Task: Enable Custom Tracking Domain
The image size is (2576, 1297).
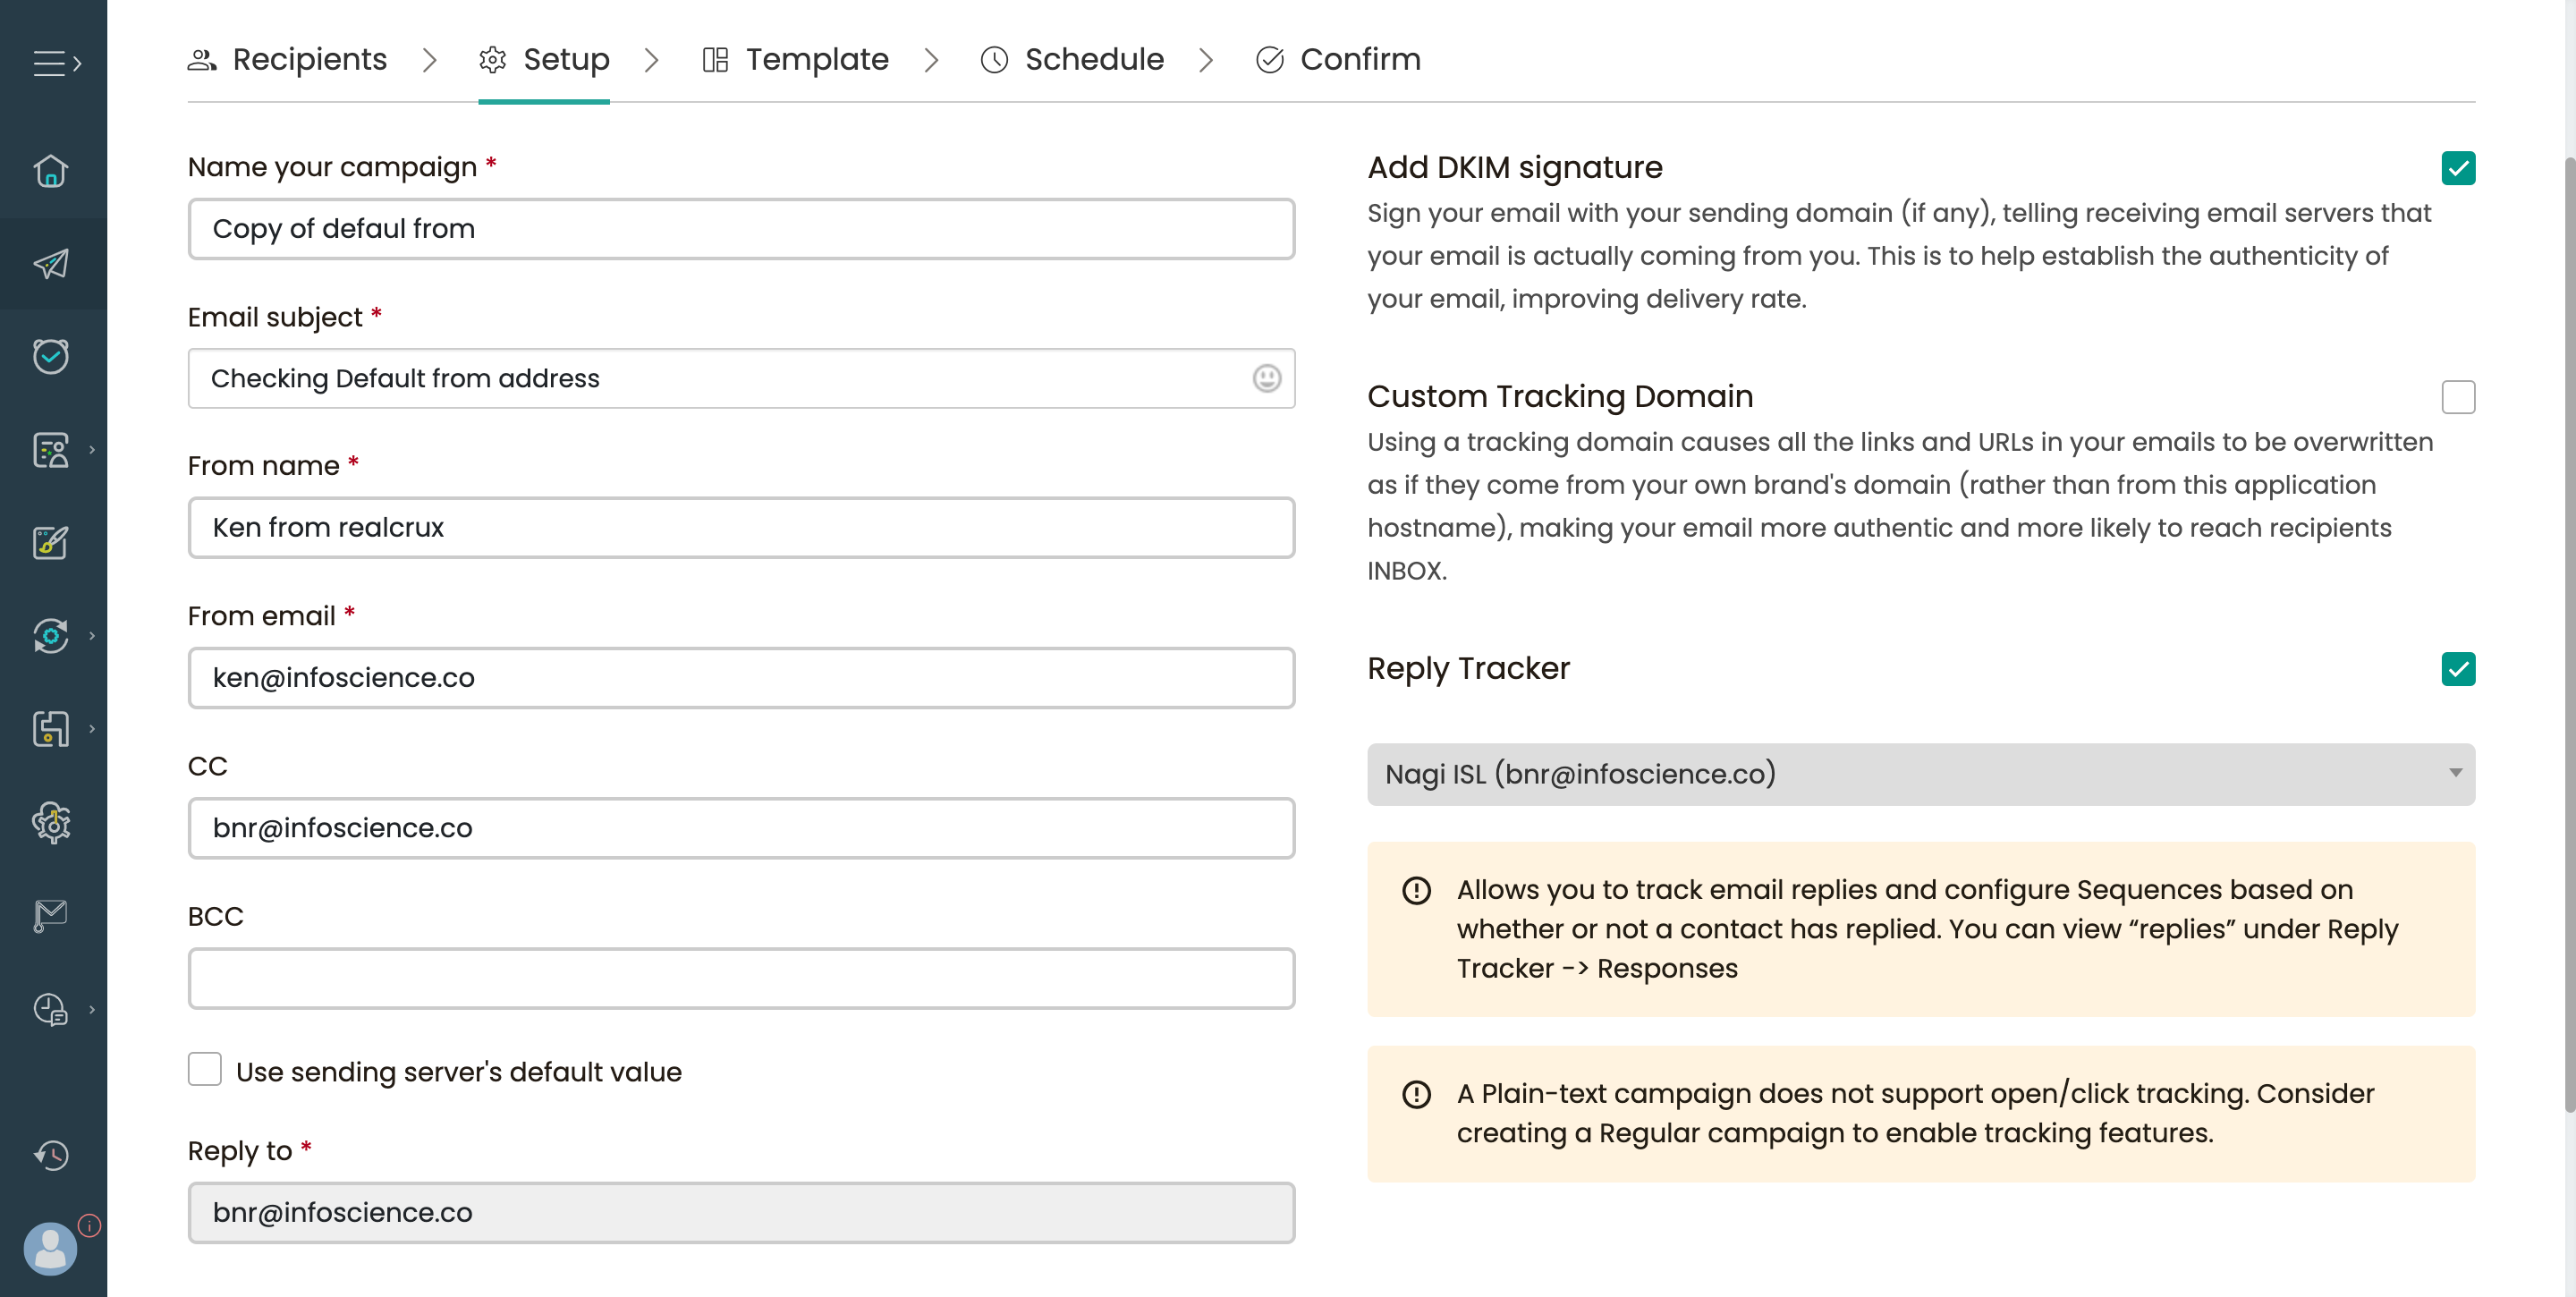Action: [2459, 397]
